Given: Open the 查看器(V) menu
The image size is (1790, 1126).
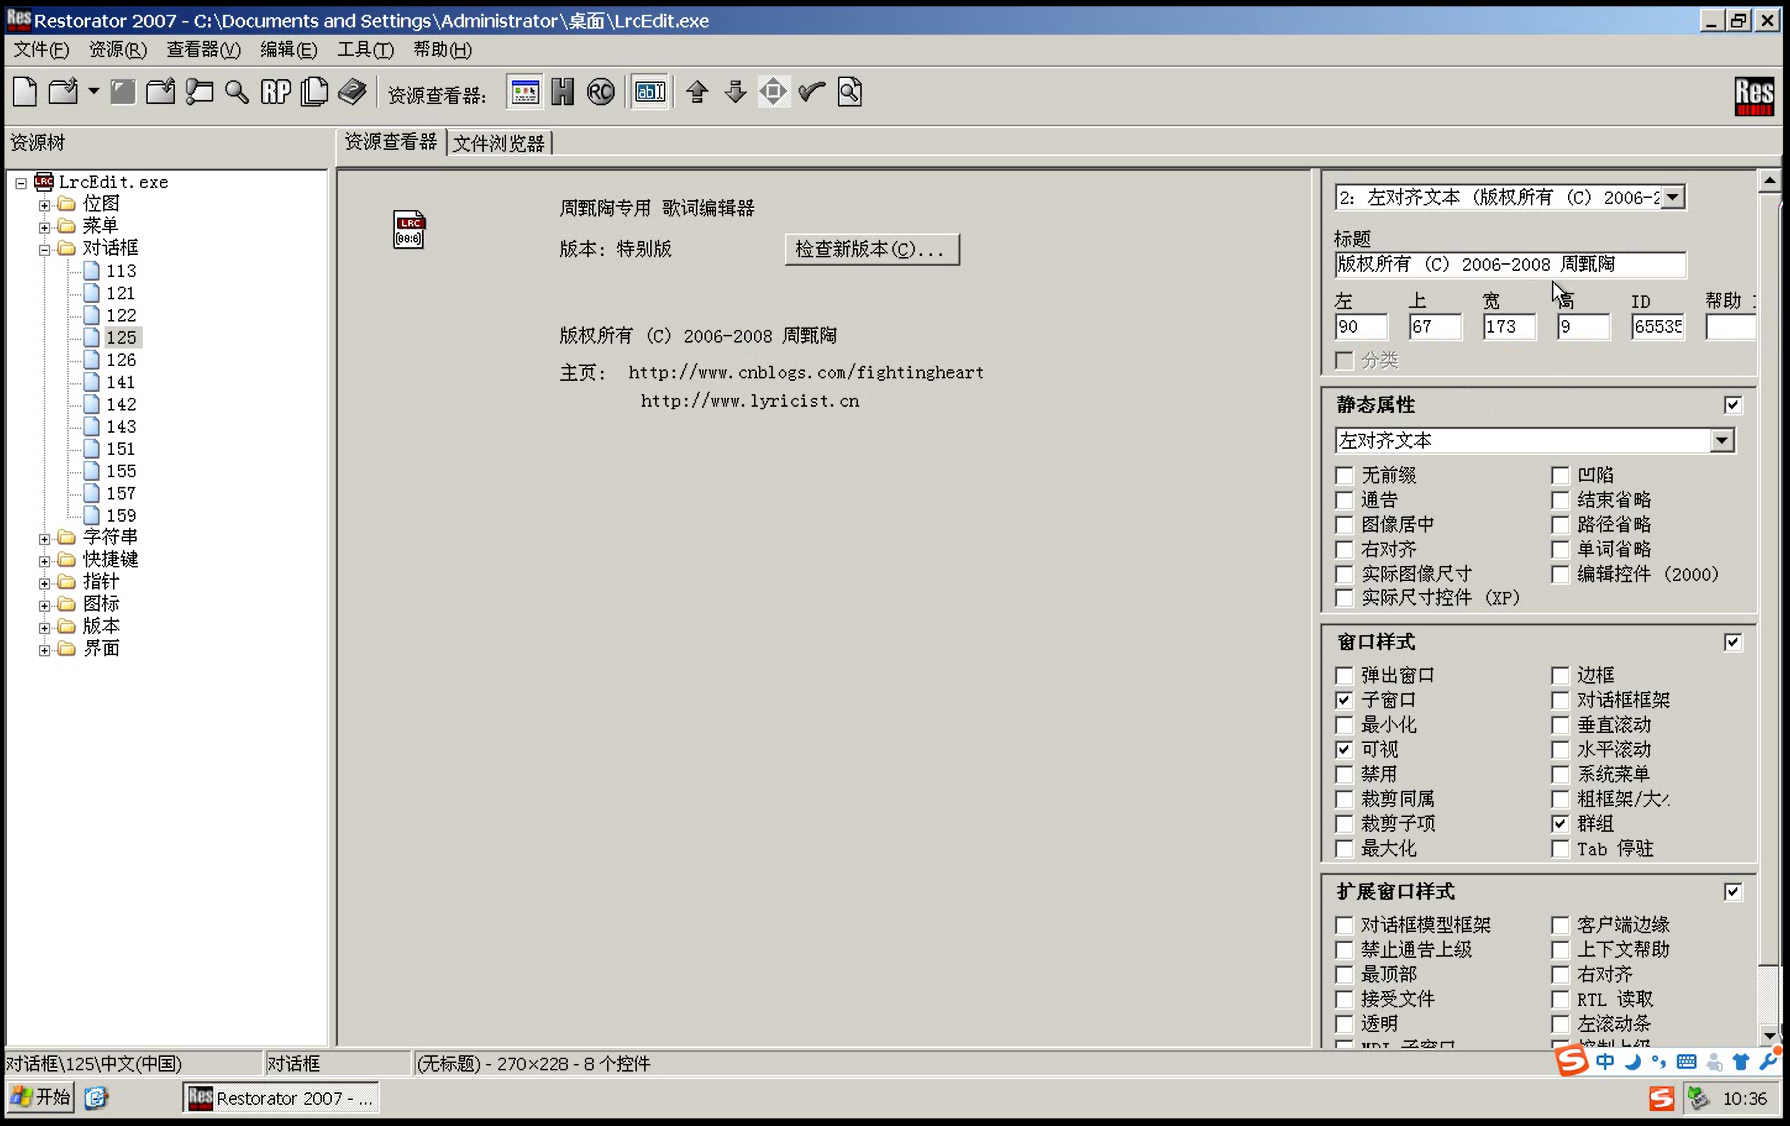Looking at the screenshot, I should [x=203, y=49].
